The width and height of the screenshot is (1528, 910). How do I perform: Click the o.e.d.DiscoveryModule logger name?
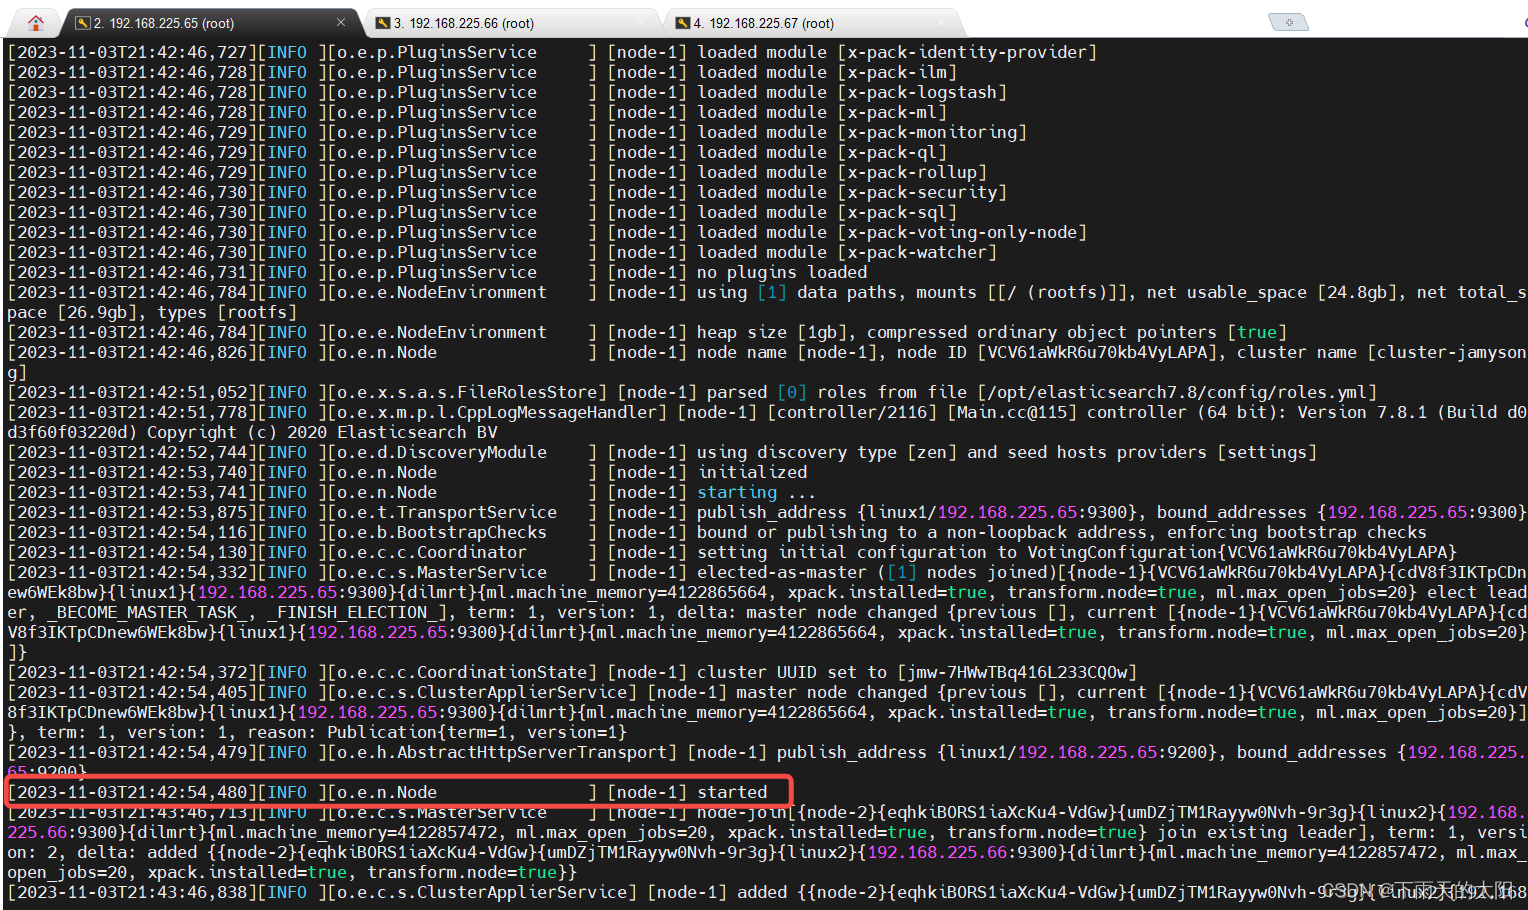442,452
